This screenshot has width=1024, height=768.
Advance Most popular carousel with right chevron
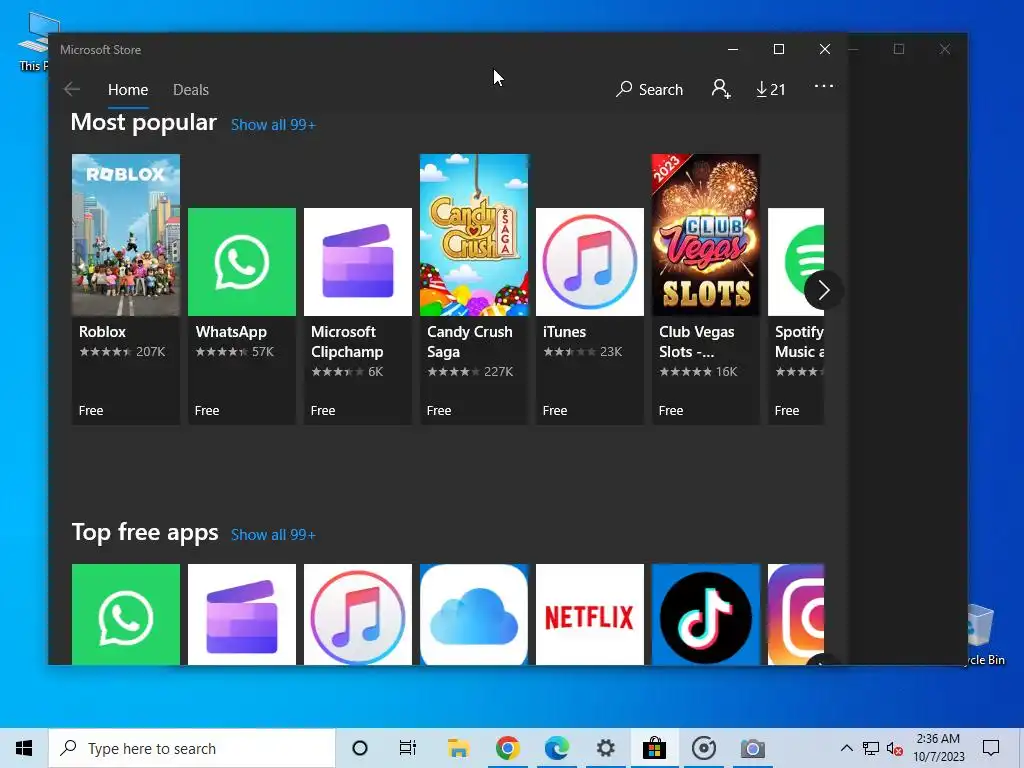(x=823, y=290)
